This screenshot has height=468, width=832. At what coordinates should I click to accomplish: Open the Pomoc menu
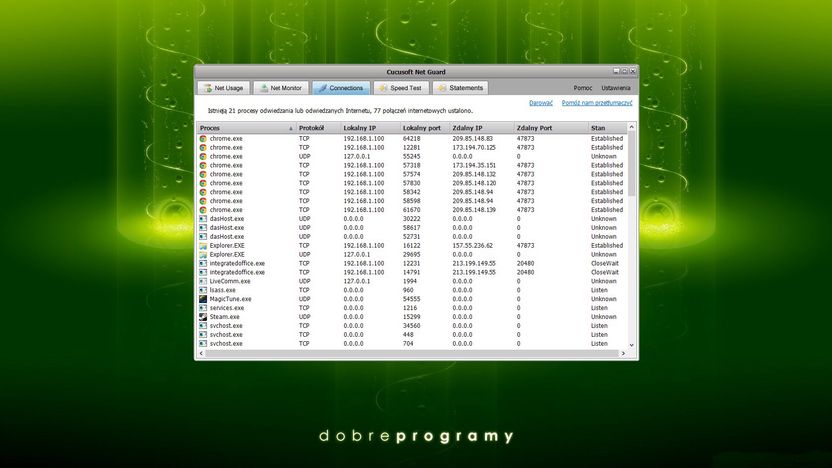click(583, 88)
